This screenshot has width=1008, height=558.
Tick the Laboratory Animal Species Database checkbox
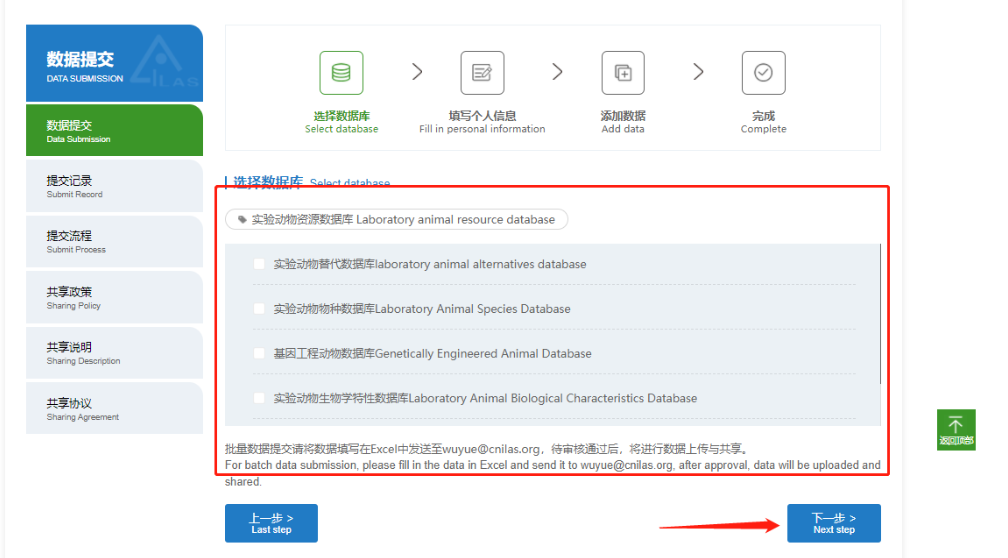tap(259, 309)
